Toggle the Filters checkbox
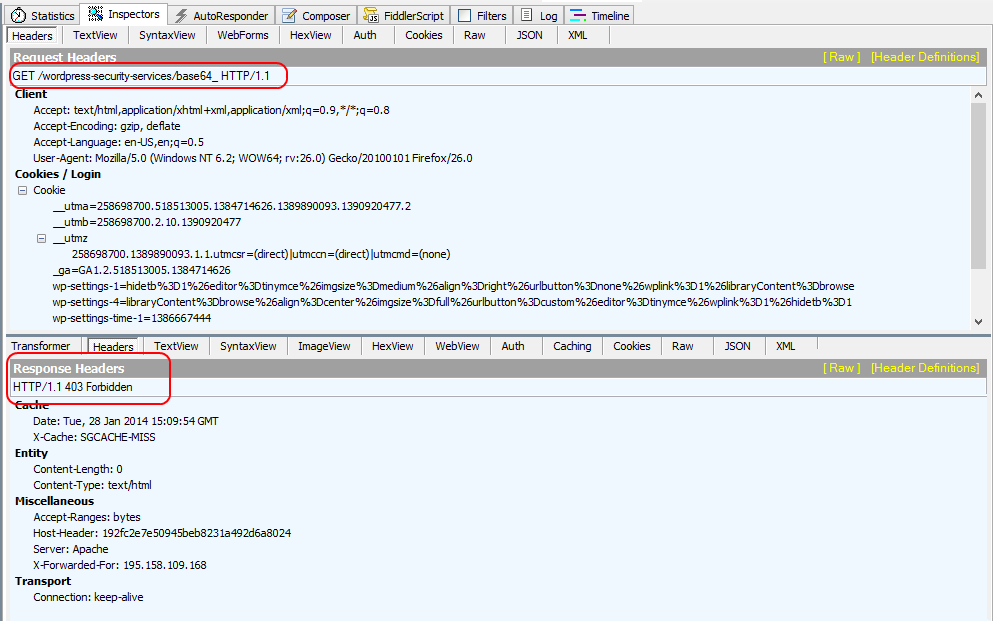 pyautogui.click(x=464, y=15)
